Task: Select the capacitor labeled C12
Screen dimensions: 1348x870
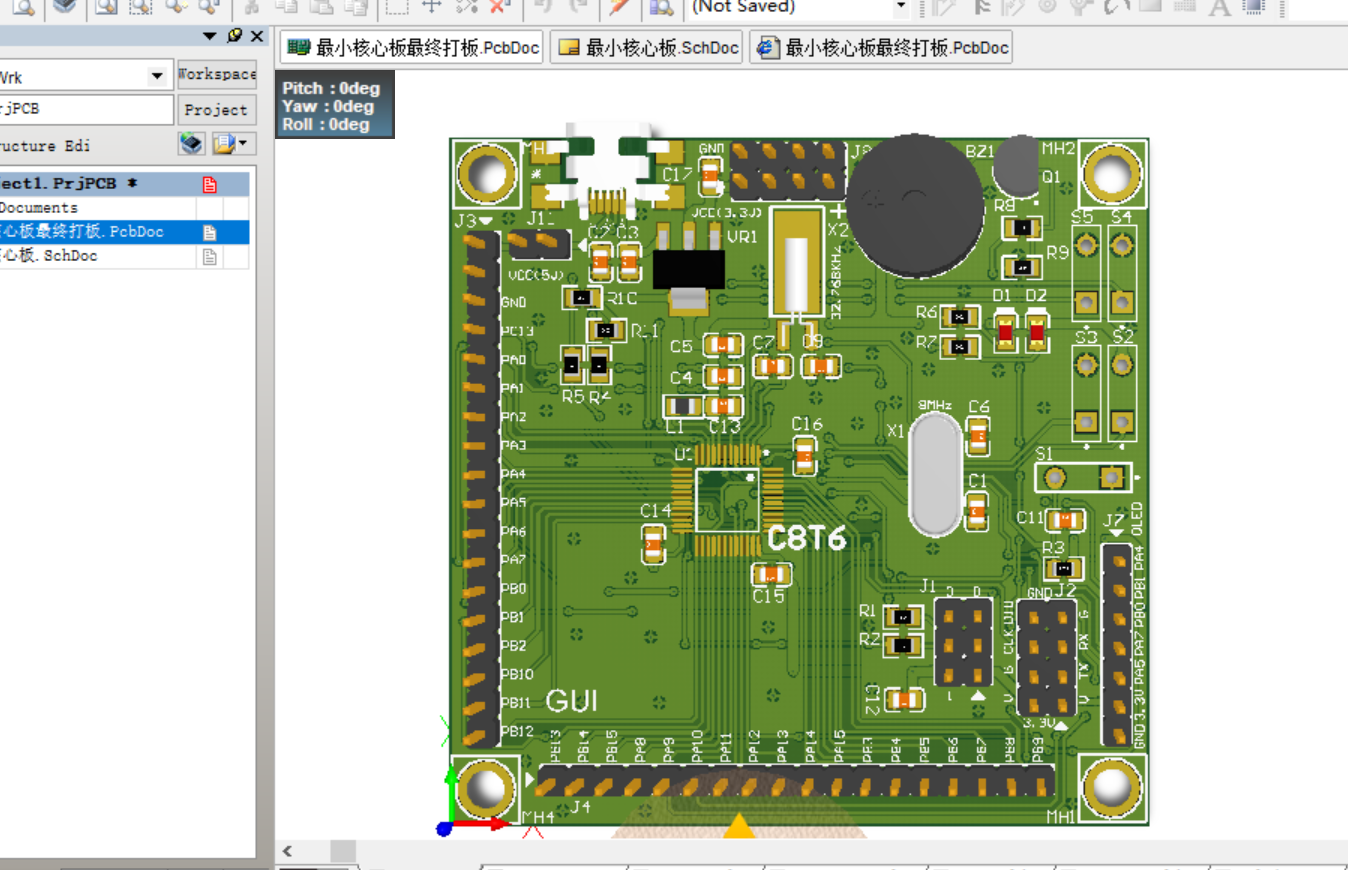Action: point(904,700)
